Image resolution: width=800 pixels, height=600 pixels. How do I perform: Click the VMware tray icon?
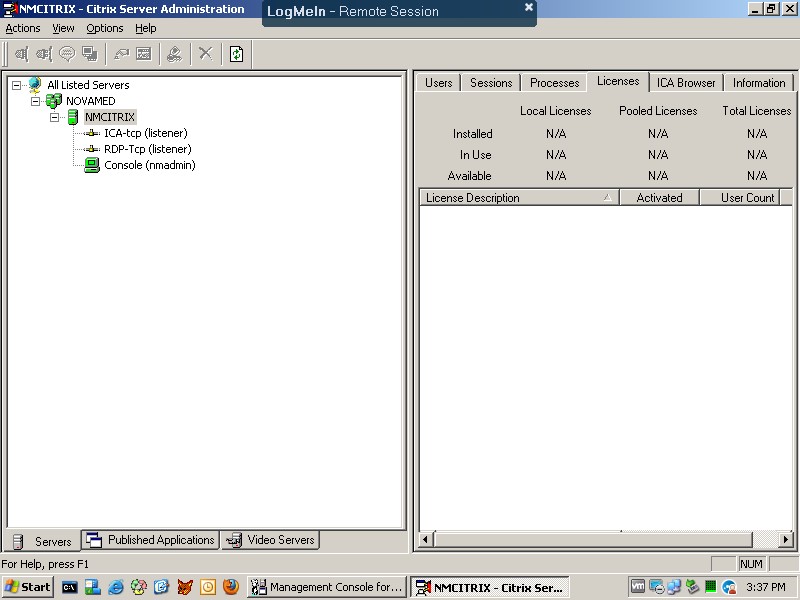click(x=637, y=587)
